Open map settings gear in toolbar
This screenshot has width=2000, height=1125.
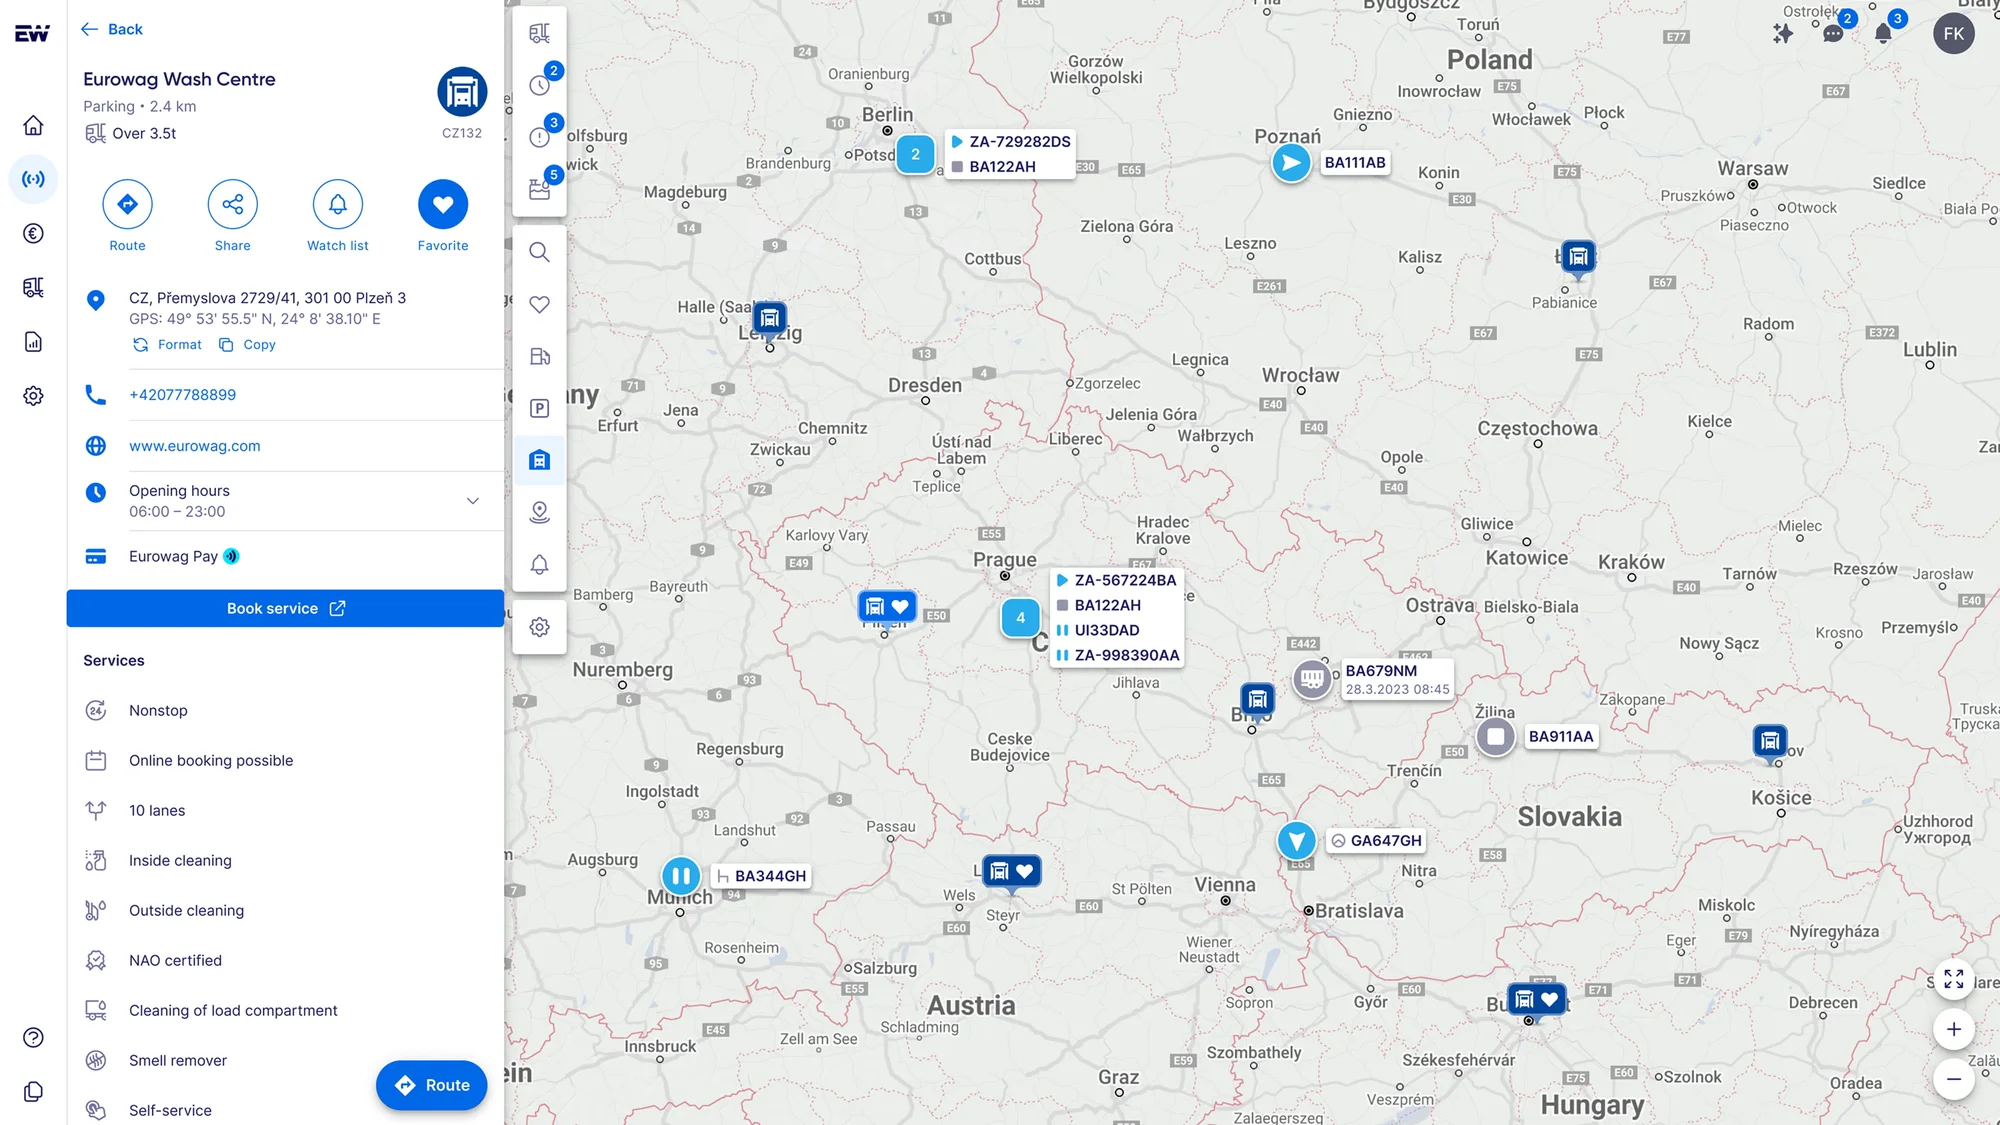tap(539, 627)
